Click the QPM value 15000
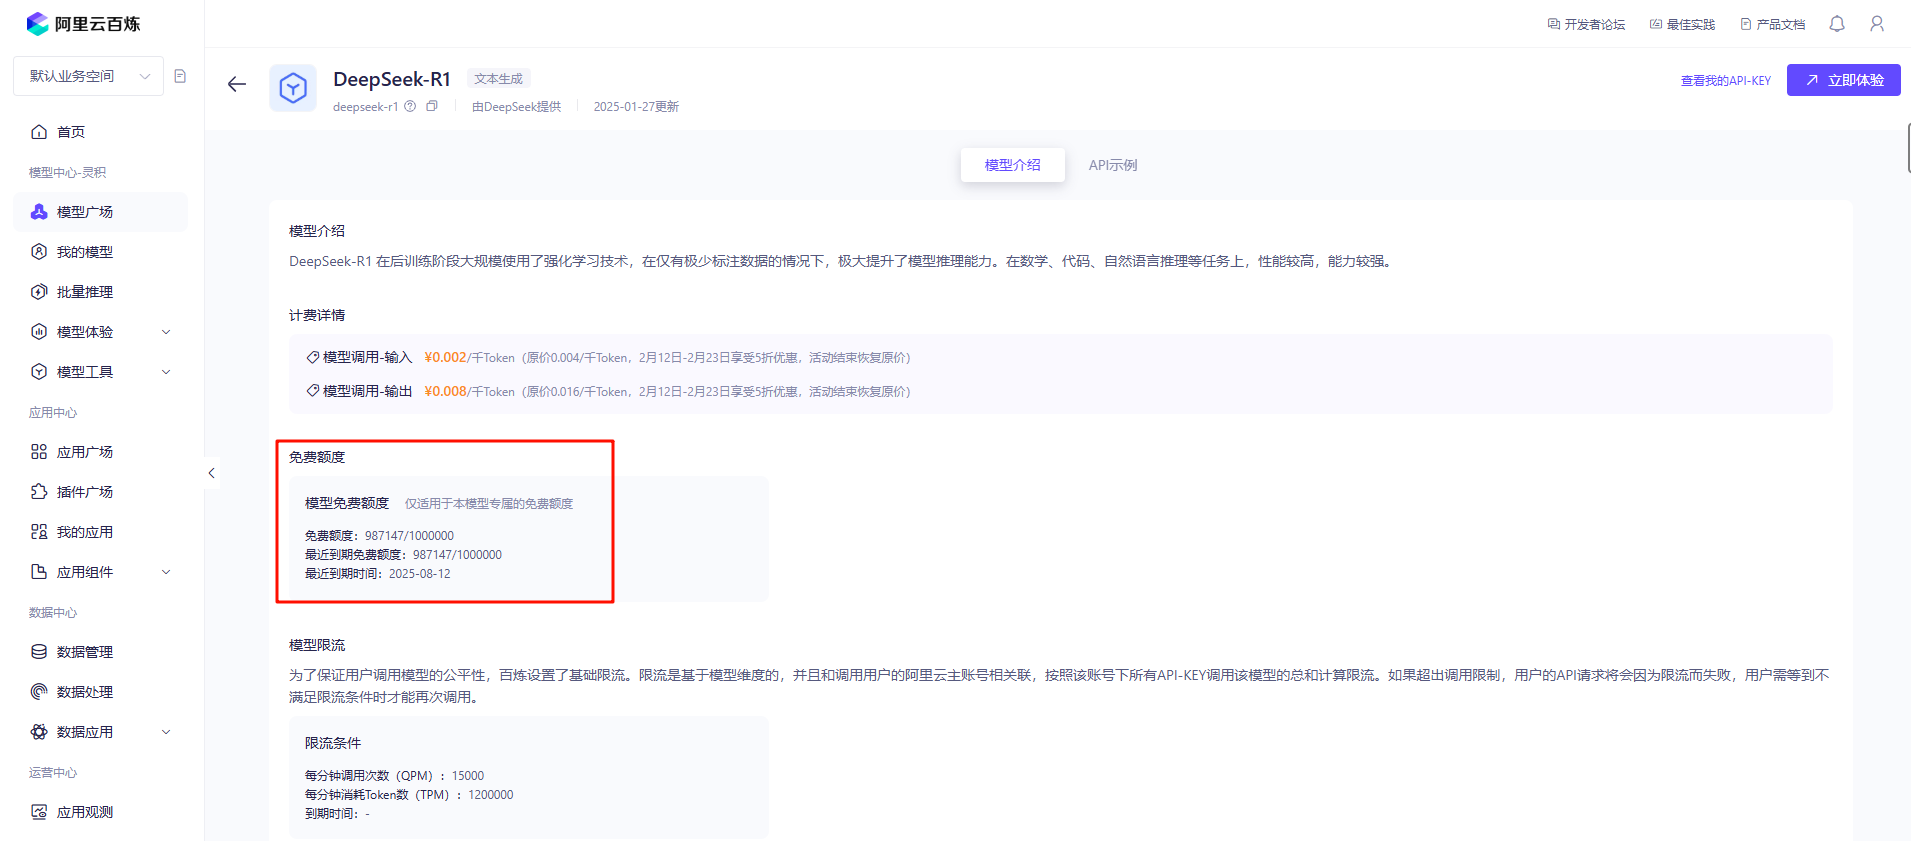The width and height of the screenshot is (1911, 841). pos(467,776)
